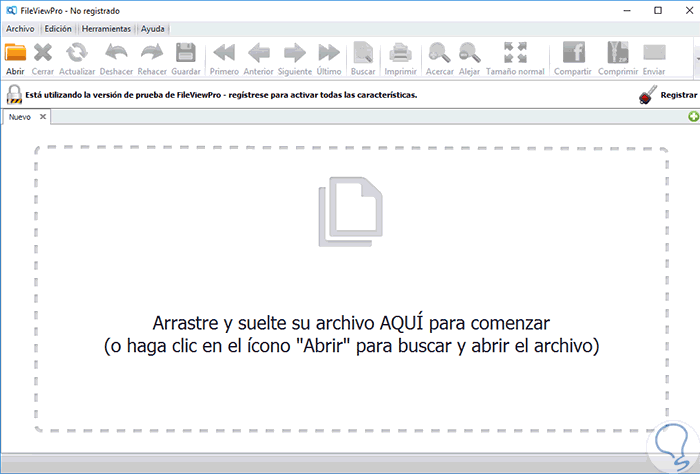Click the Comprimir zip icon
The image size is (700, 474).
[618, 53]
